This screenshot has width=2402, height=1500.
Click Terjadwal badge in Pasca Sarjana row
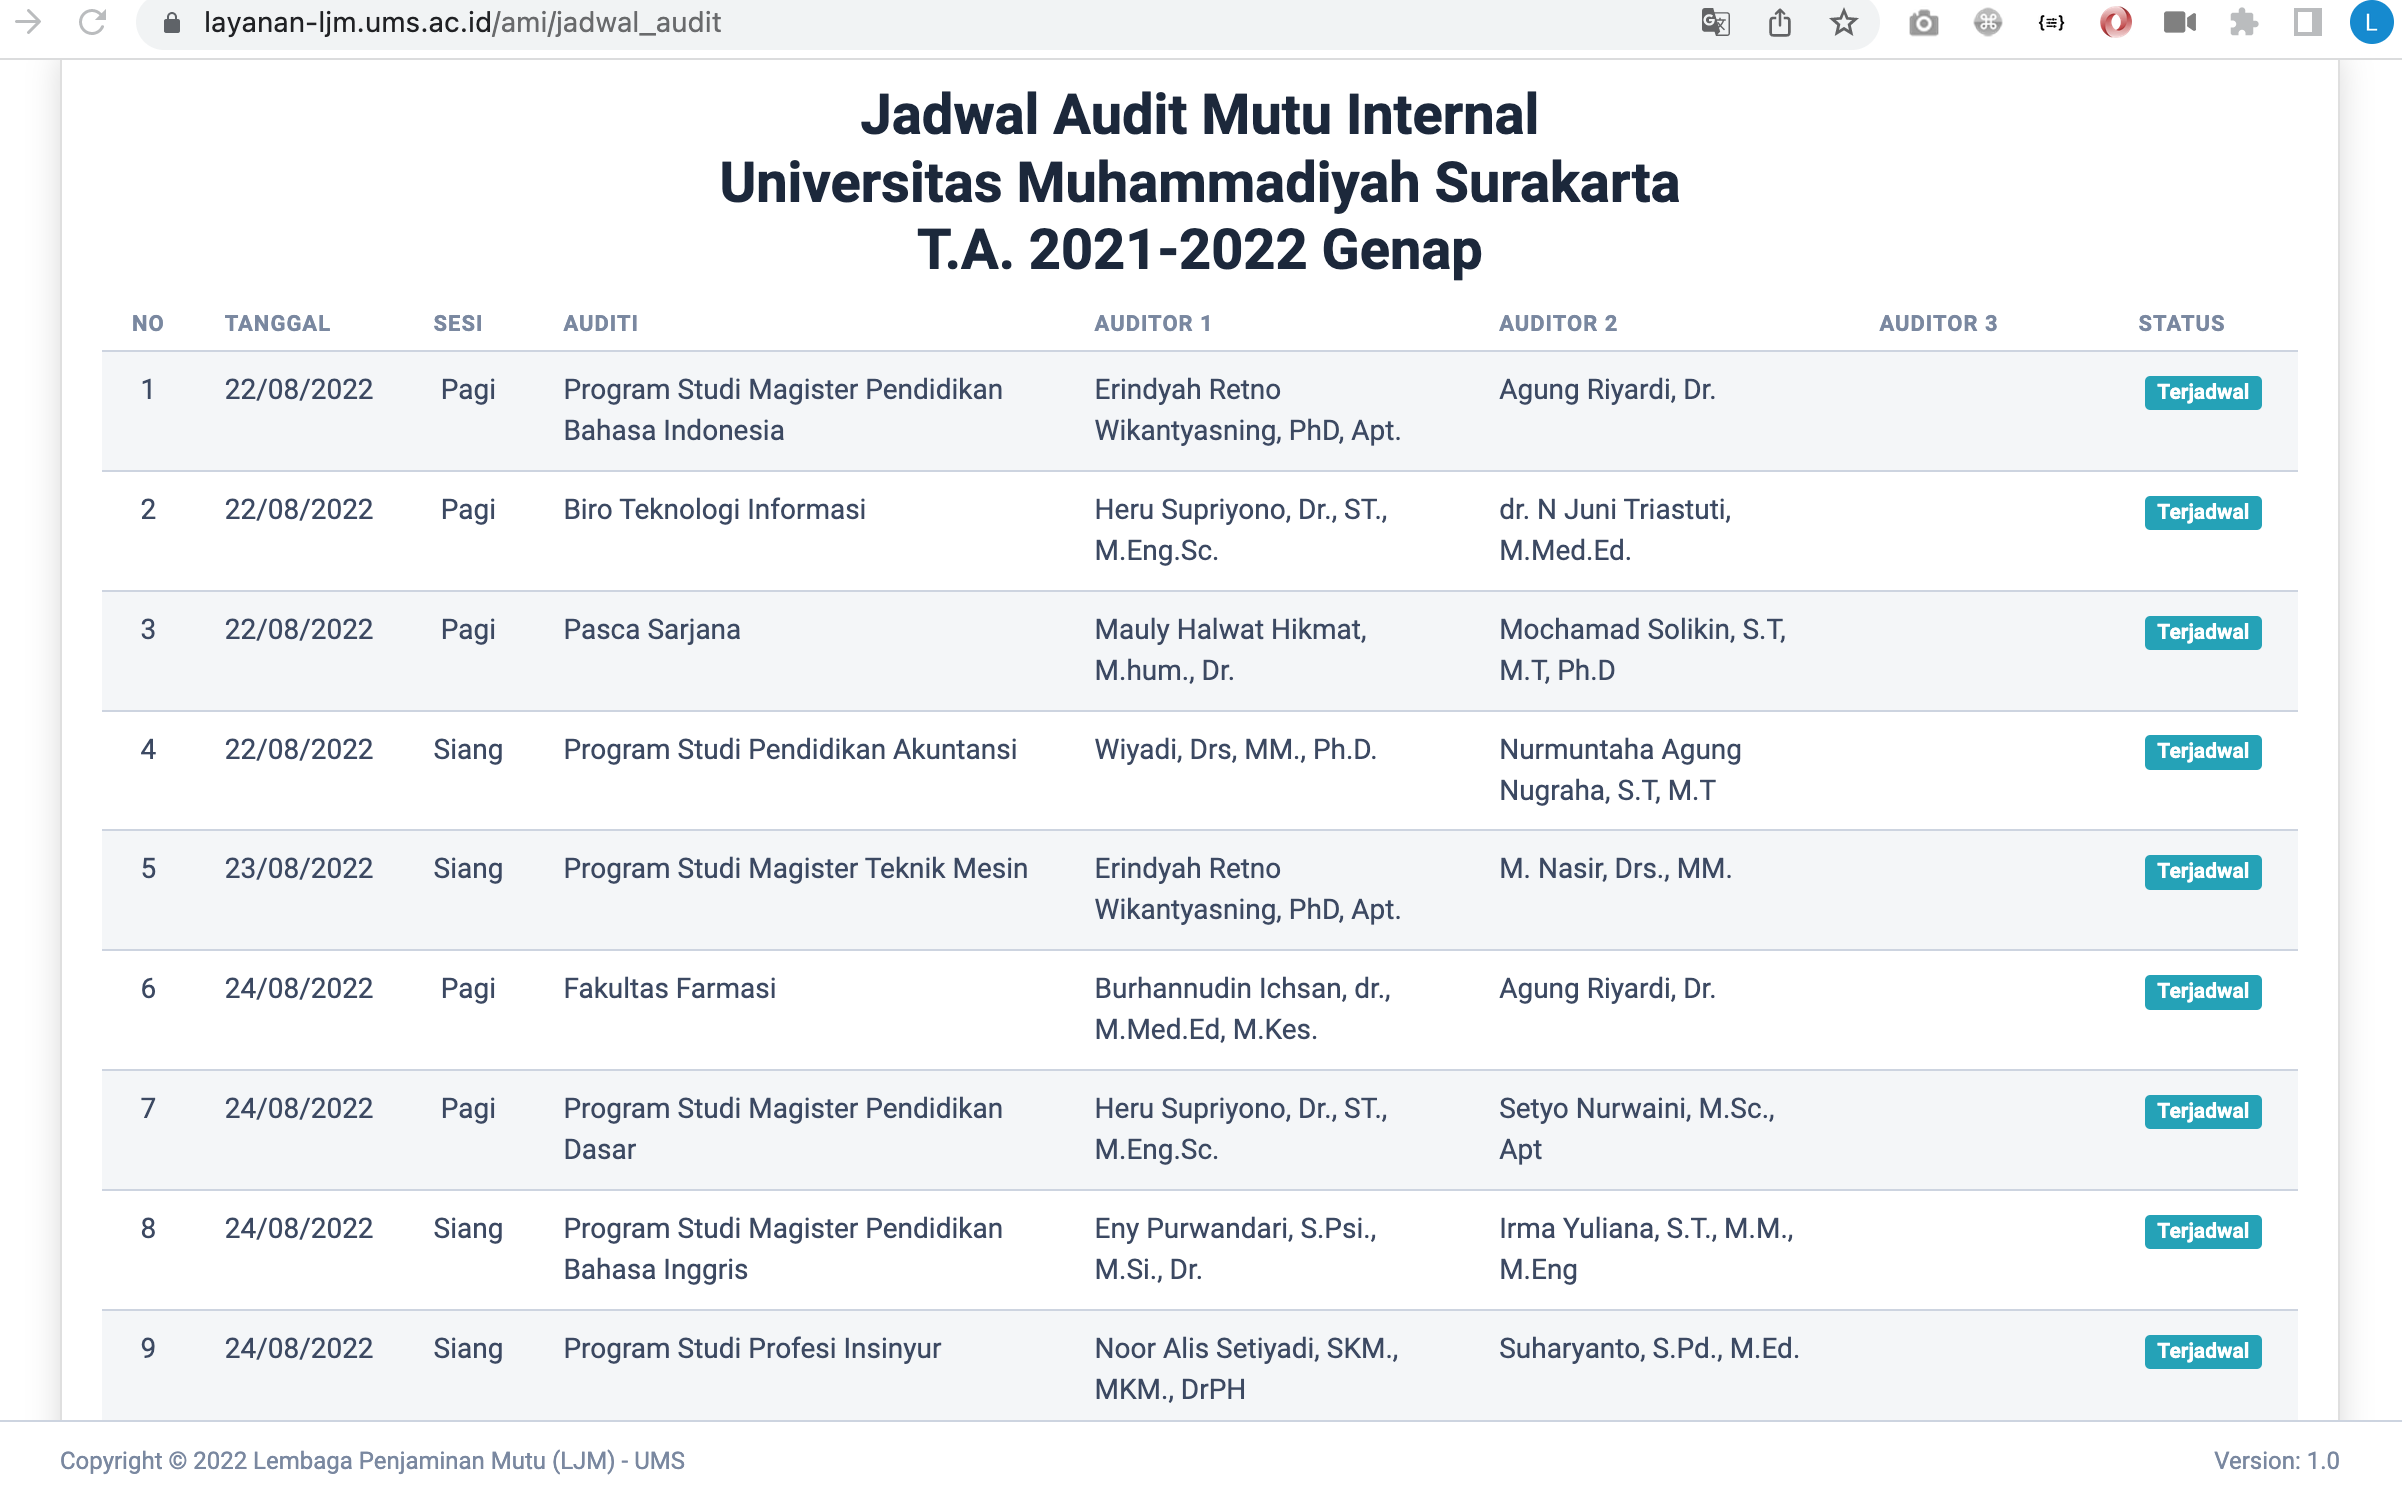[x=2202, y=632]
